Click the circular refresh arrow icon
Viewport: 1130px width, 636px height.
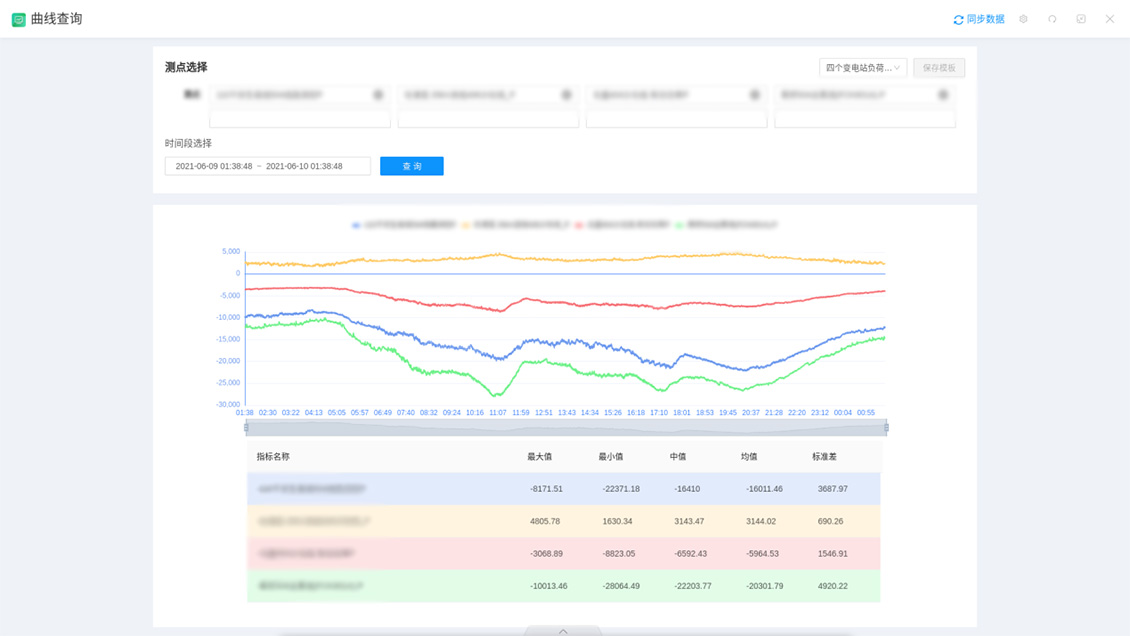tap(1052, 19)
